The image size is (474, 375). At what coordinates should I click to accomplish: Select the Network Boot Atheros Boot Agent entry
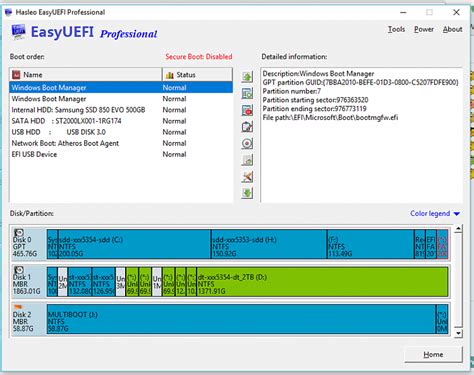pos(121,143)
